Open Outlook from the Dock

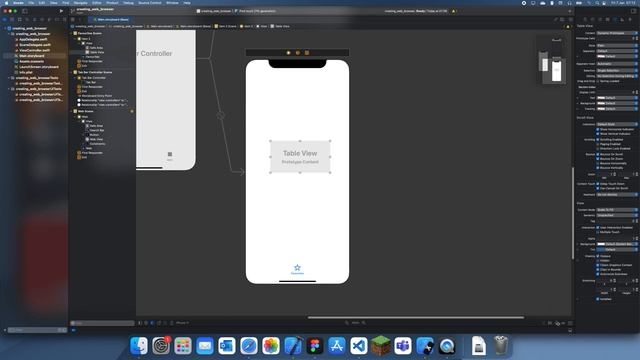point(227,346)
